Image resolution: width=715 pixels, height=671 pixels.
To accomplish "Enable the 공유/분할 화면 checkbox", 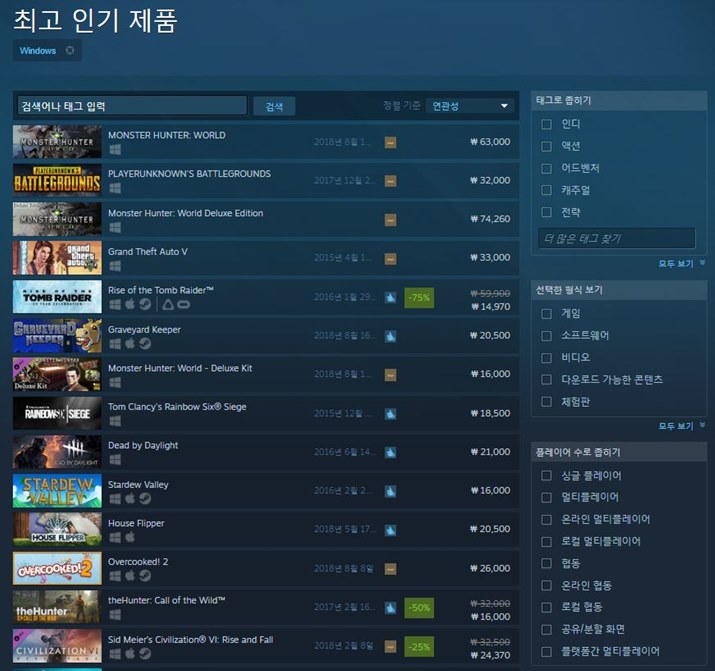I will click(546, 630).
